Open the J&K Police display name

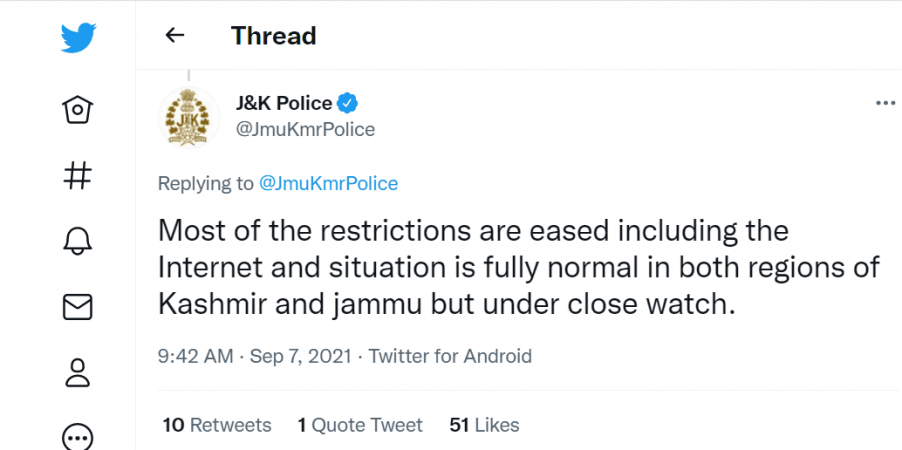coord(284,104)
